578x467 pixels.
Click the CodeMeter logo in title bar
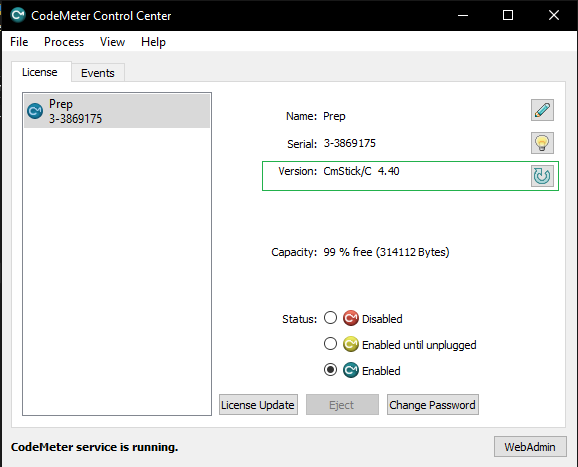[x=17, y=15]
